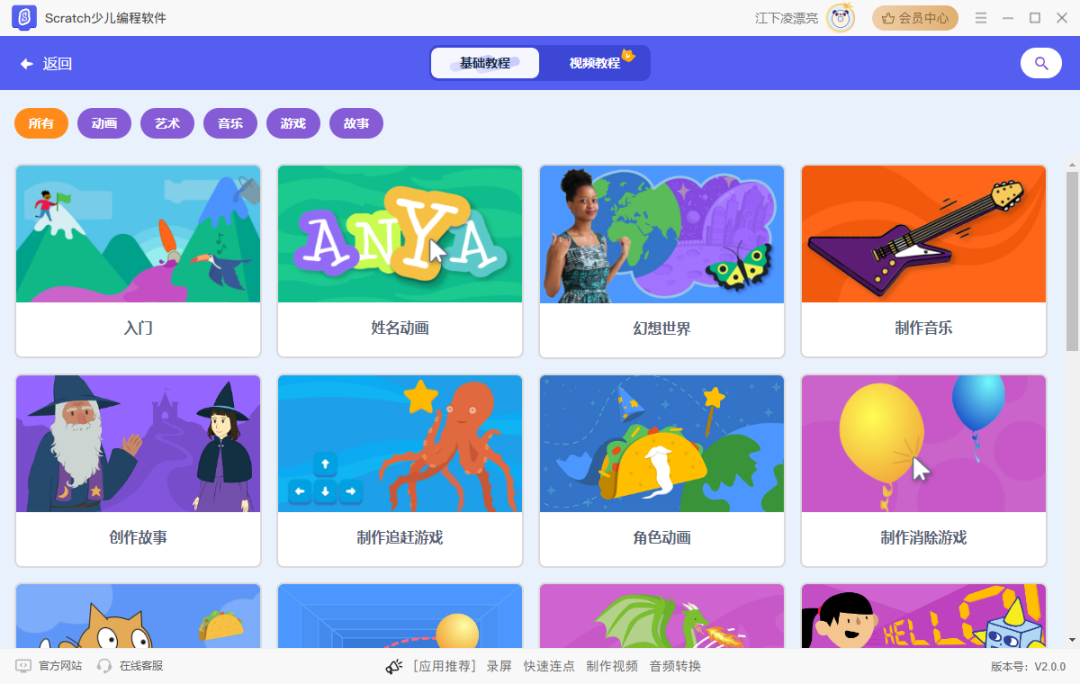This screenshot has width=1080, height=684.
Task: Open the hamburger menu icon
Action: click(x=981, y=18)
